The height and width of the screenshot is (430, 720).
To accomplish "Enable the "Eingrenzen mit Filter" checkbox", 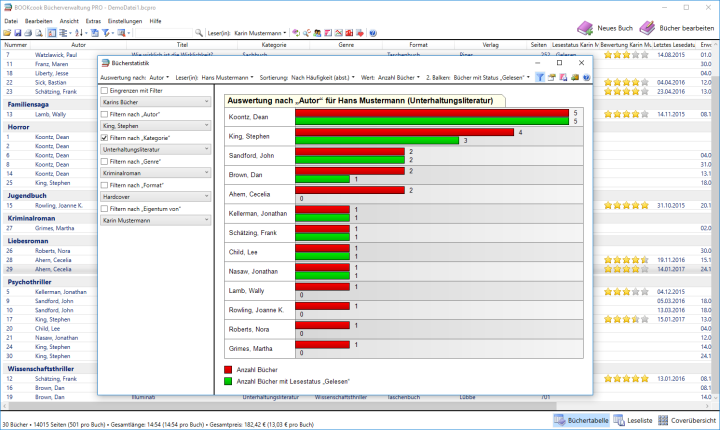I will click(x=106, y=90).
